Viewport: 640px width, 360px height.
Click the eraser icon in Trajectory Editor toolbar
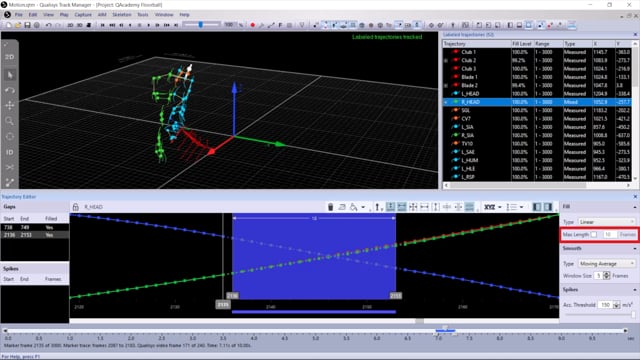[342, 207]
